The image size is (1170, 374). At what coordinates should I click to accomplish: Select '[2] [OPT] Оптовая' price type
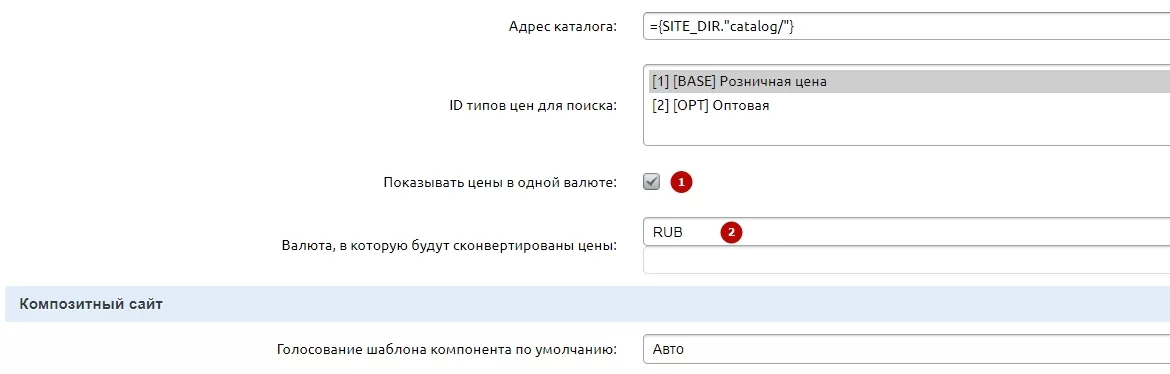907,105
